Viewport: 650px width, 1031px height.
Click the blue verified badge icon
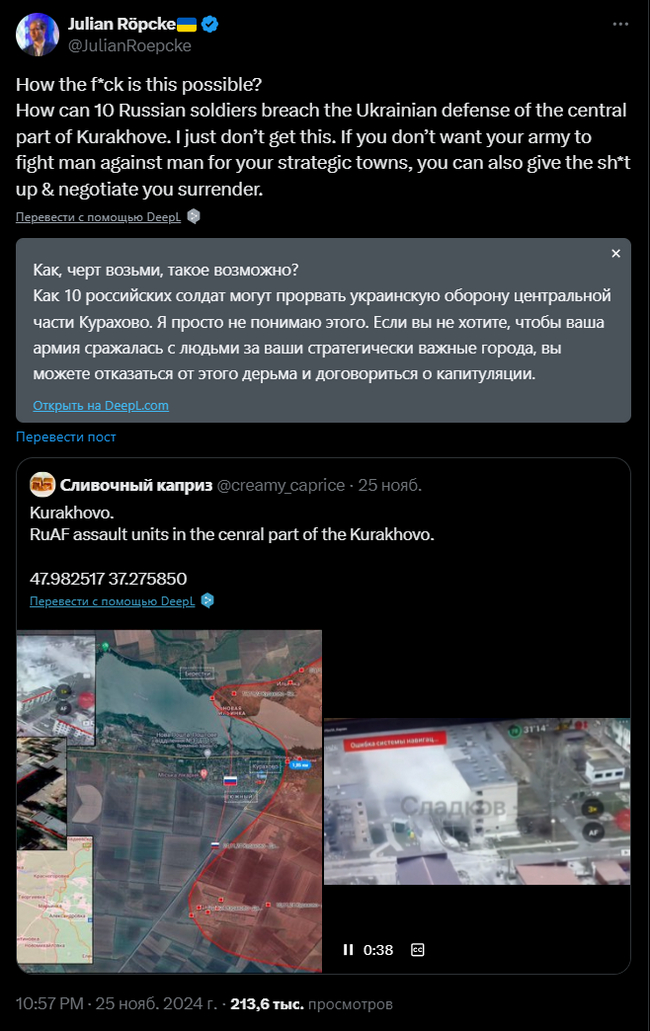pyautogui.click(x=210, y=24)
